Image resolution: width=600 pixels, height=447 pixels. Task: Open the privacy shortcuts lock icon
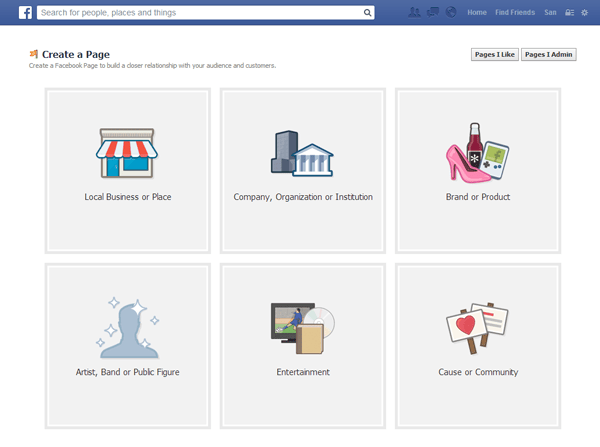(569, 13)
